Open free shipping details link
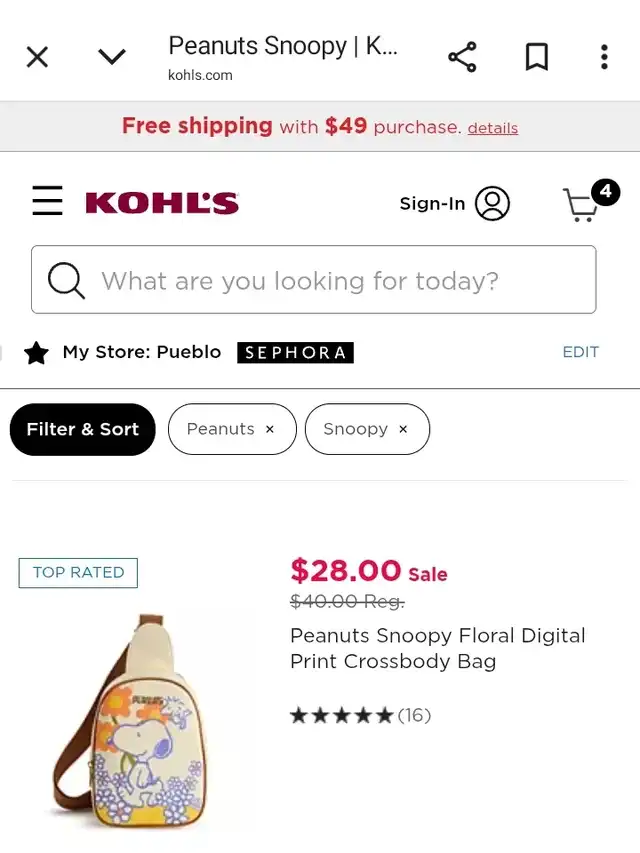Viewport: 640px width, 853px height. click(x=493, y=128)
